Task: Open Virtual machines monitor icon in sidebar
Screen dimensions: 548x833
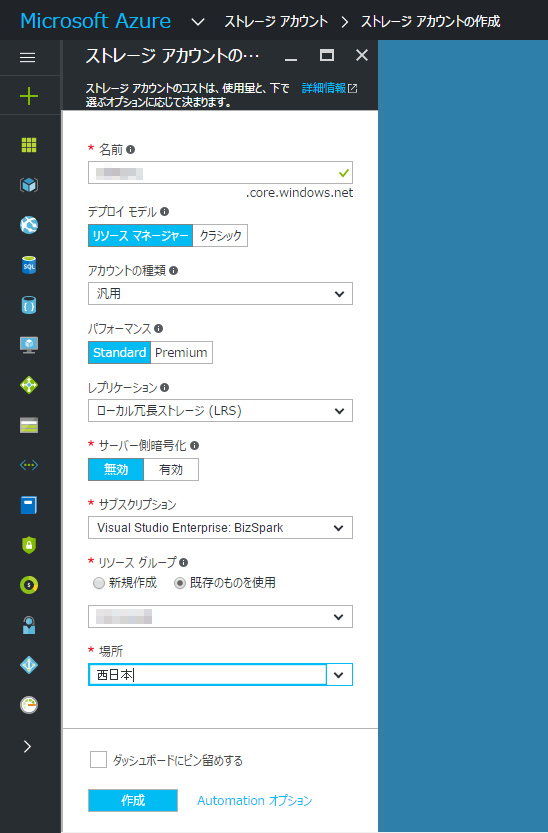Action: pos(29,345)
